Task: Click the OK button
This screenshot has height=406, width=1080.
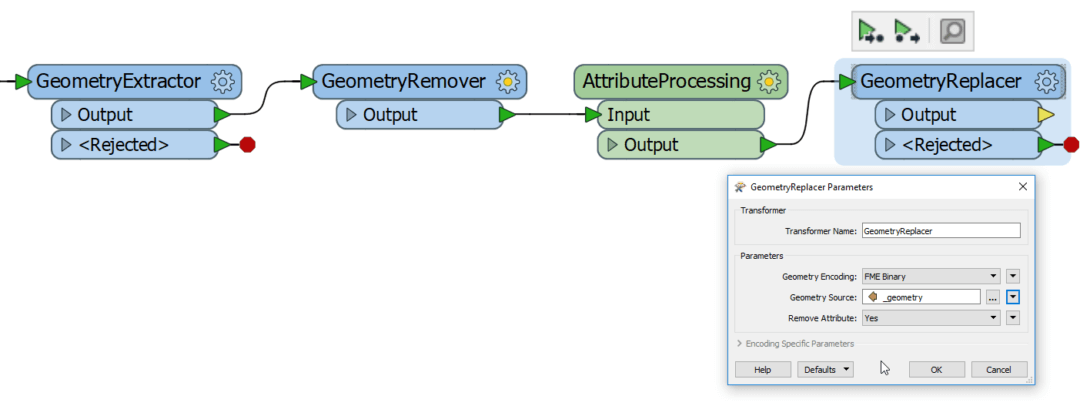Action: click(936, 369)
